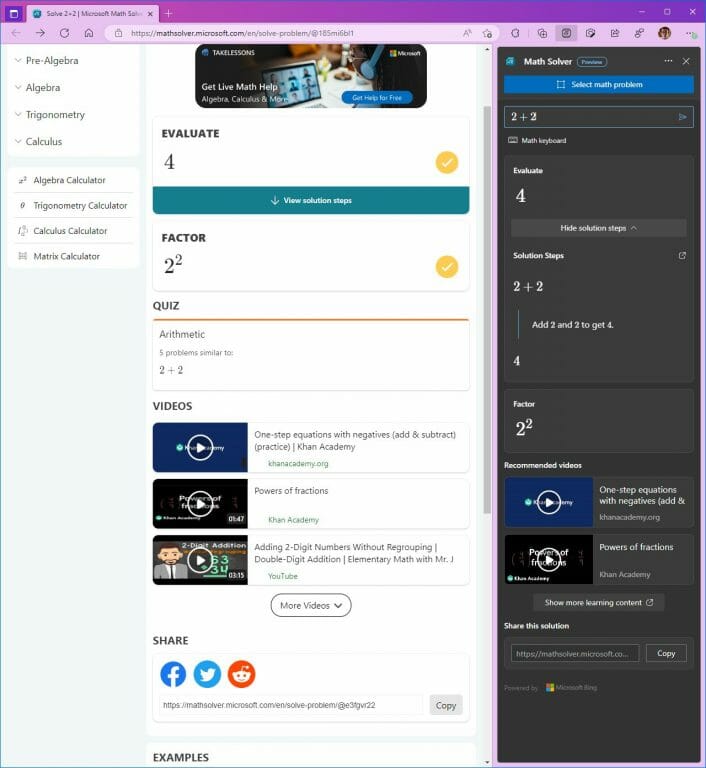
Task: Click the browser back arrow
Action: (x=16, y=33)
